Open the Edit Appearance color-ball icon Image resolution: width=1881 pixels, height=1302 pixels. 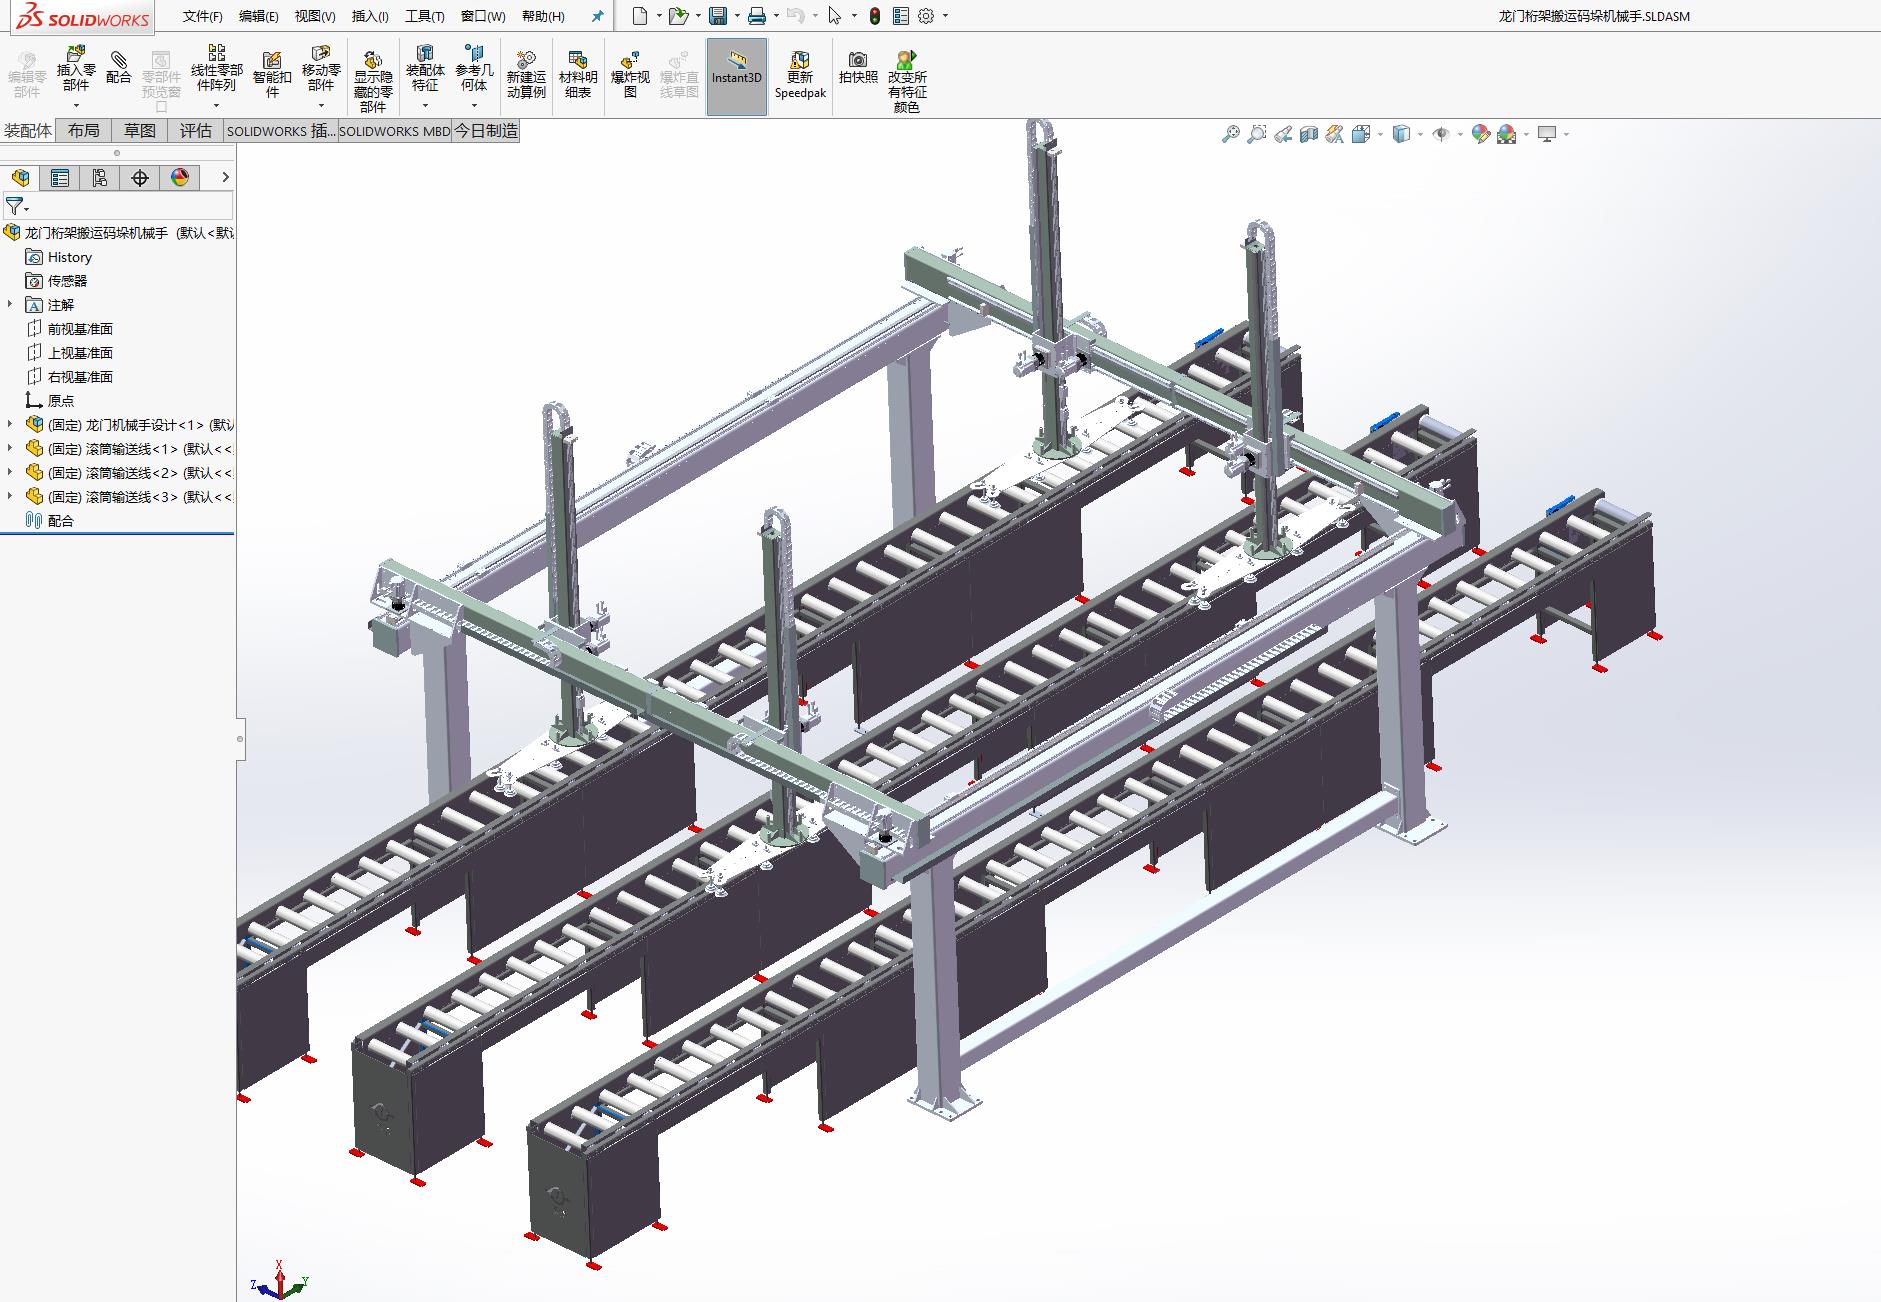coord(1481,134)
